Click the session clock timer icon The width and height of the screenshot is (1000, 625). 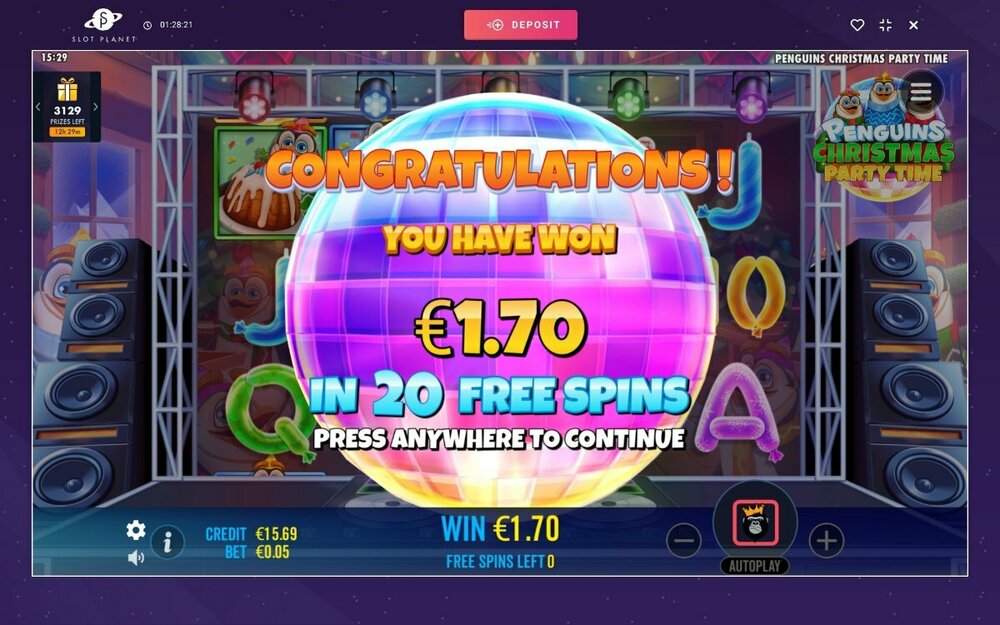147,25
